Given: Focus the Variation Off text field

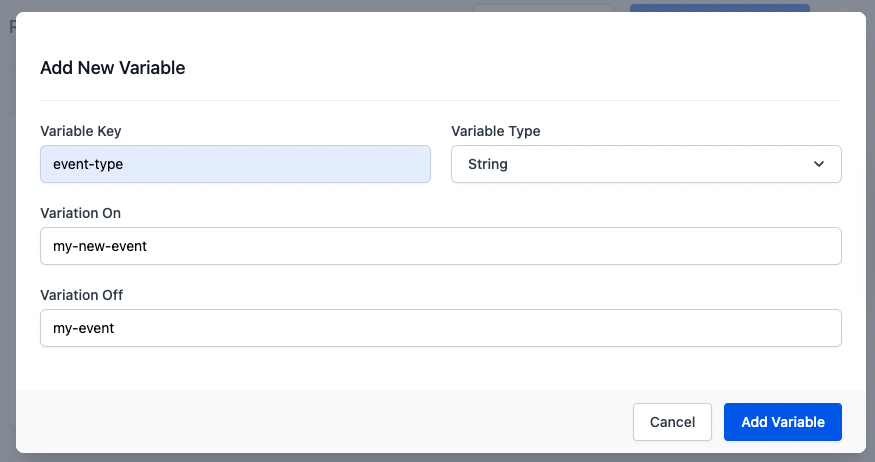Looking at the screenshot, I should pyautogui.click(x=440, y=328).
